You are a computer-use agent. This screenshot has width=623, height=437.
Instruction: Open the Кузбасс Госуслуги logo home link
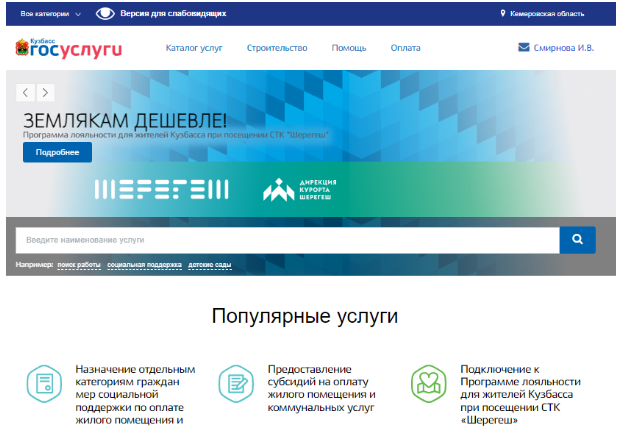(68, 48)
